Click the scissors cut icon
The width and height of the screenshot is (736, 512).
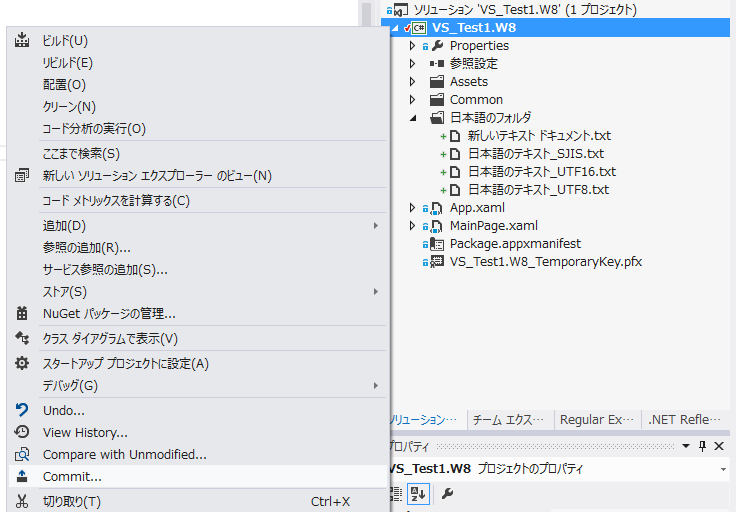pos(22,501)
